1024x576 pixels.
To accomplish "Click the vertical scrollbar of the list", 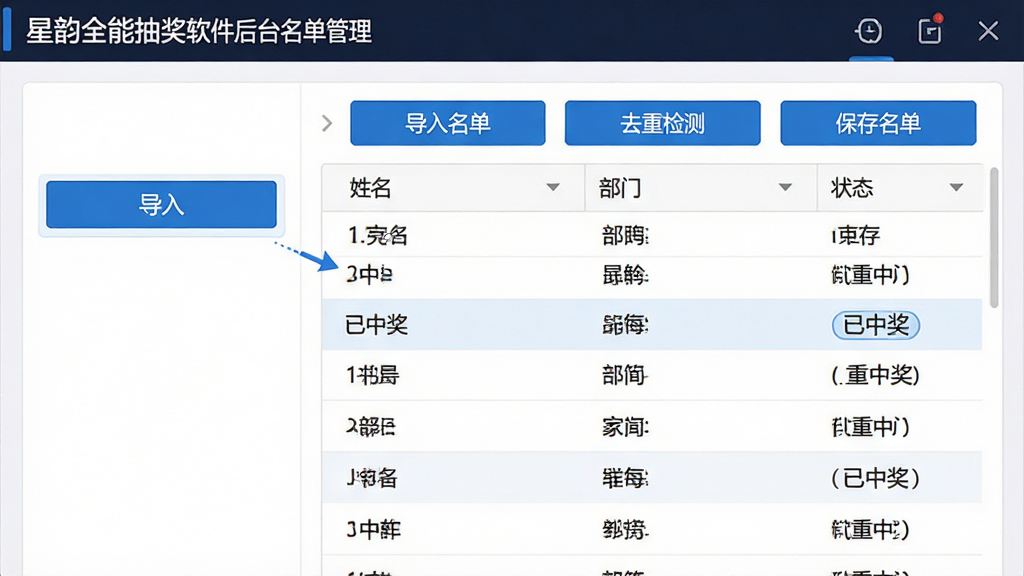I will 994,237.
